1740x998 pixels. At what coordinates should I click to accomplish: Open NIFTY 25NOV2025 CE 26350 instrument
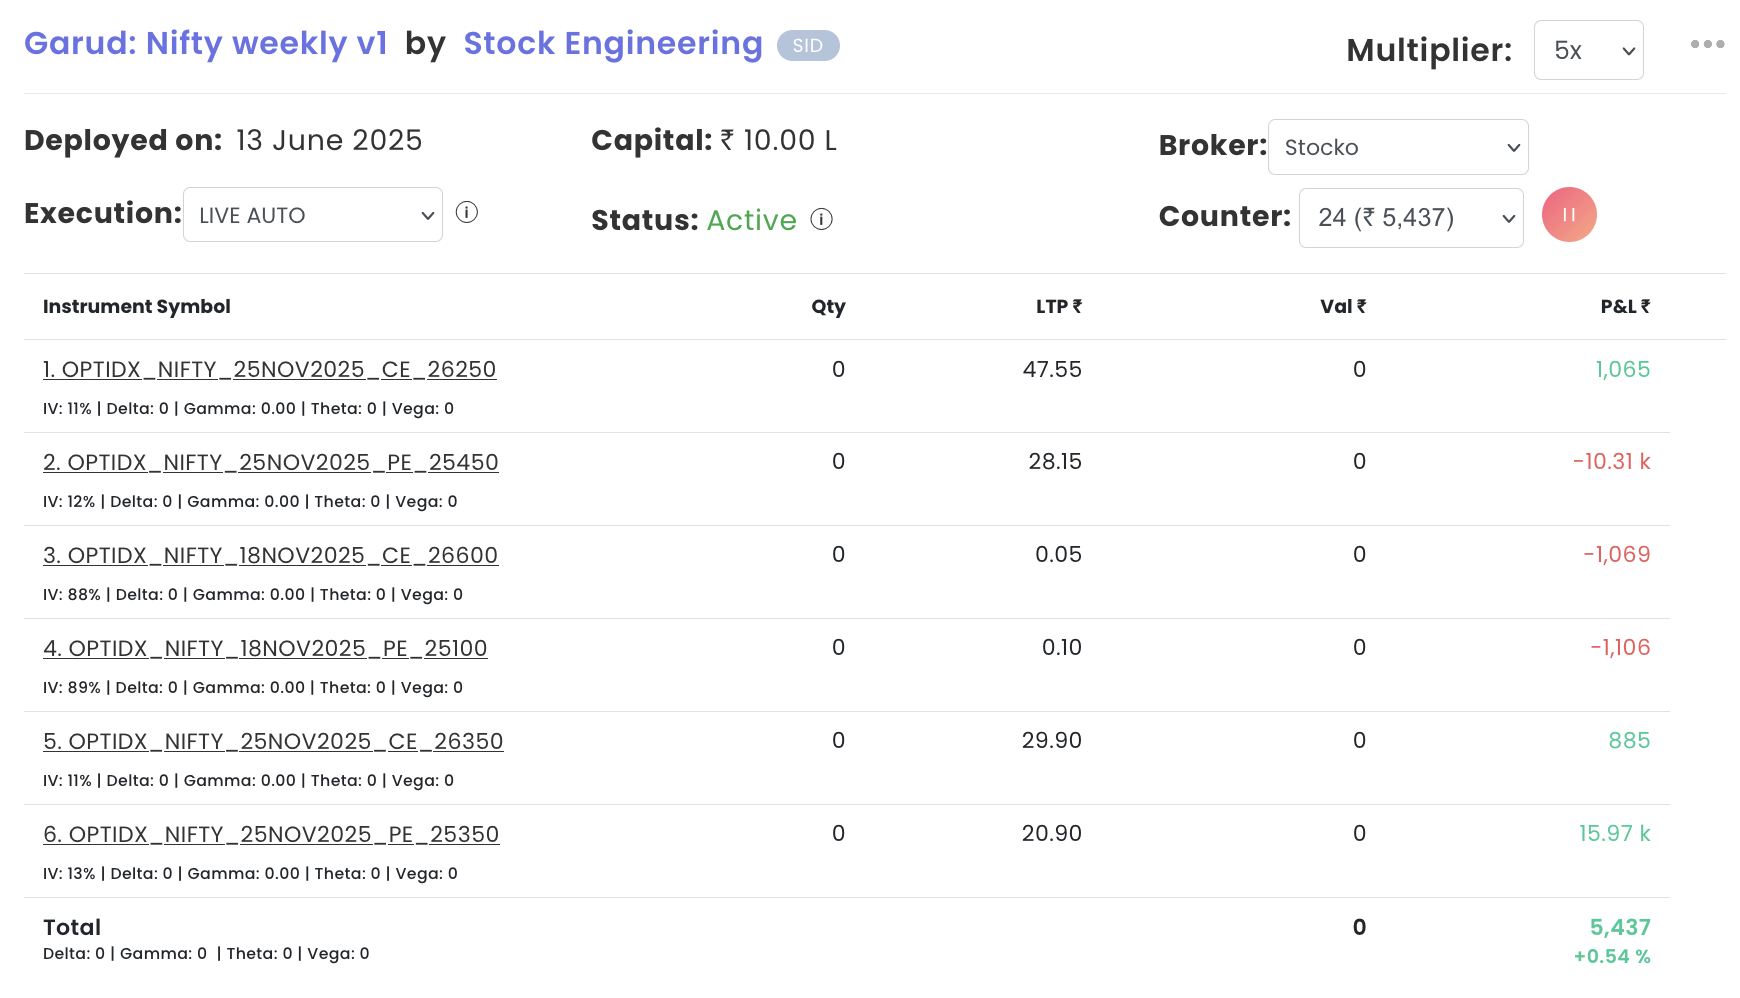pos(273,742)
